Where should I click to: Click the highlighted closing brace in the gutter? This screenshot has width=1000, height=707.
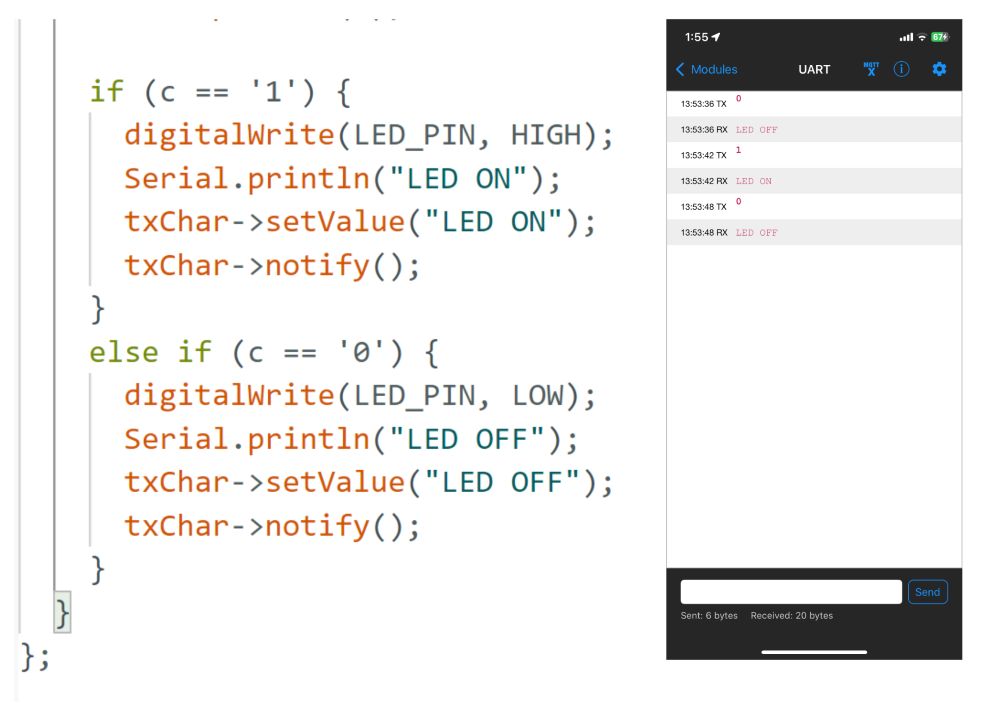pos(62,613)
